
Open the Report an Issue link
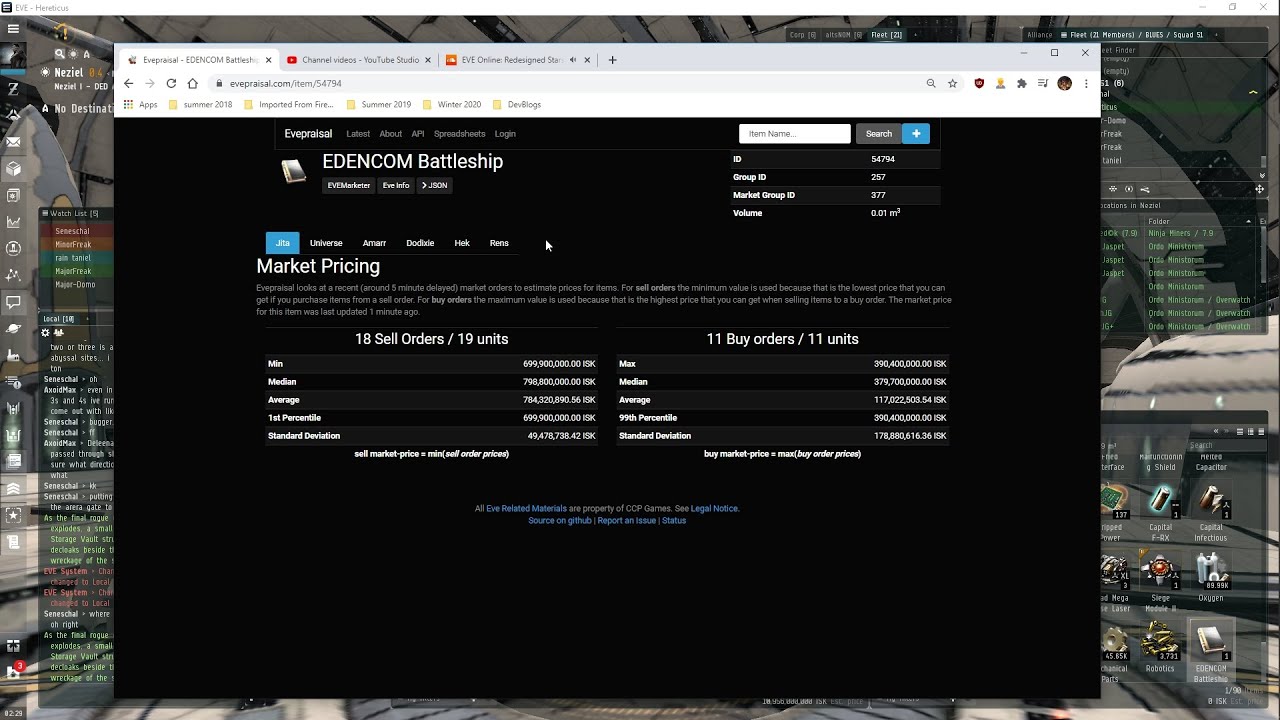pyautogui.click(x=627, y=521)
